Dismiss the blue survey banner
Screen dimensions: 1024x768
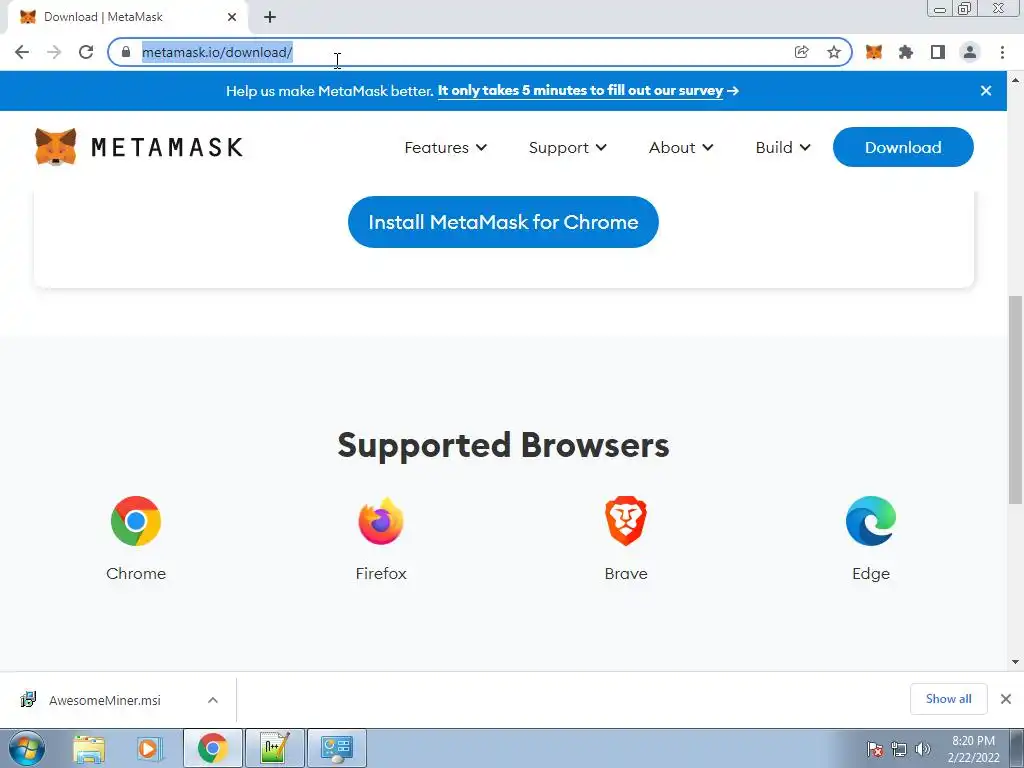point(986,91)
